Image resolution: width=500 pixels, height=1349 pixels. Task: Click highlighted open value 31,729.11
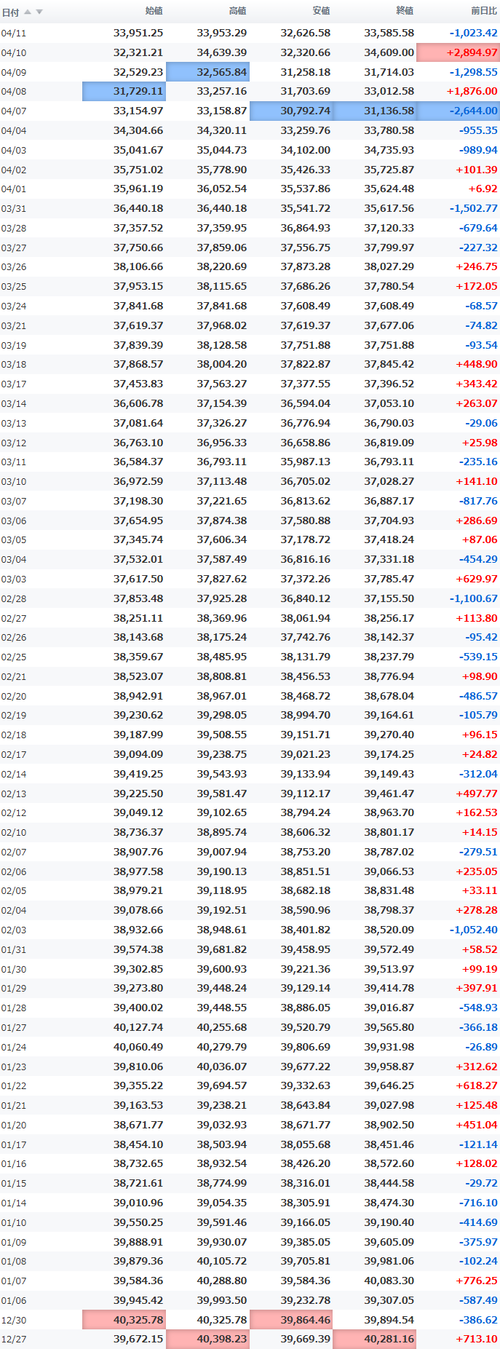[x=125, y=91]
